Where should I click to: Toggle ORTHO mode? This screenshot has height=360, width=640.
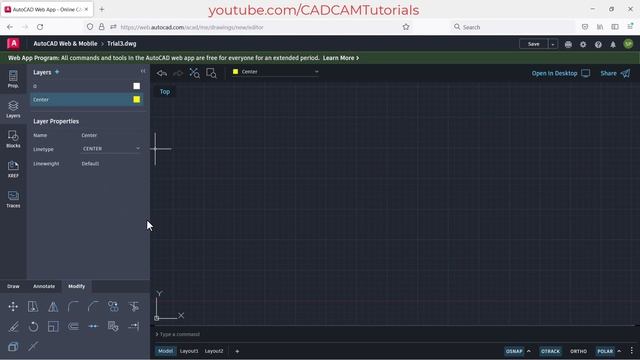[x=578, y=351]
